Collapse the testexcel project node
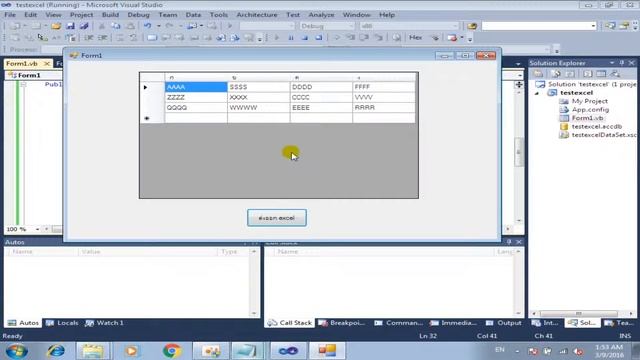This screenshot has width=640, height=360. (537, 93)
